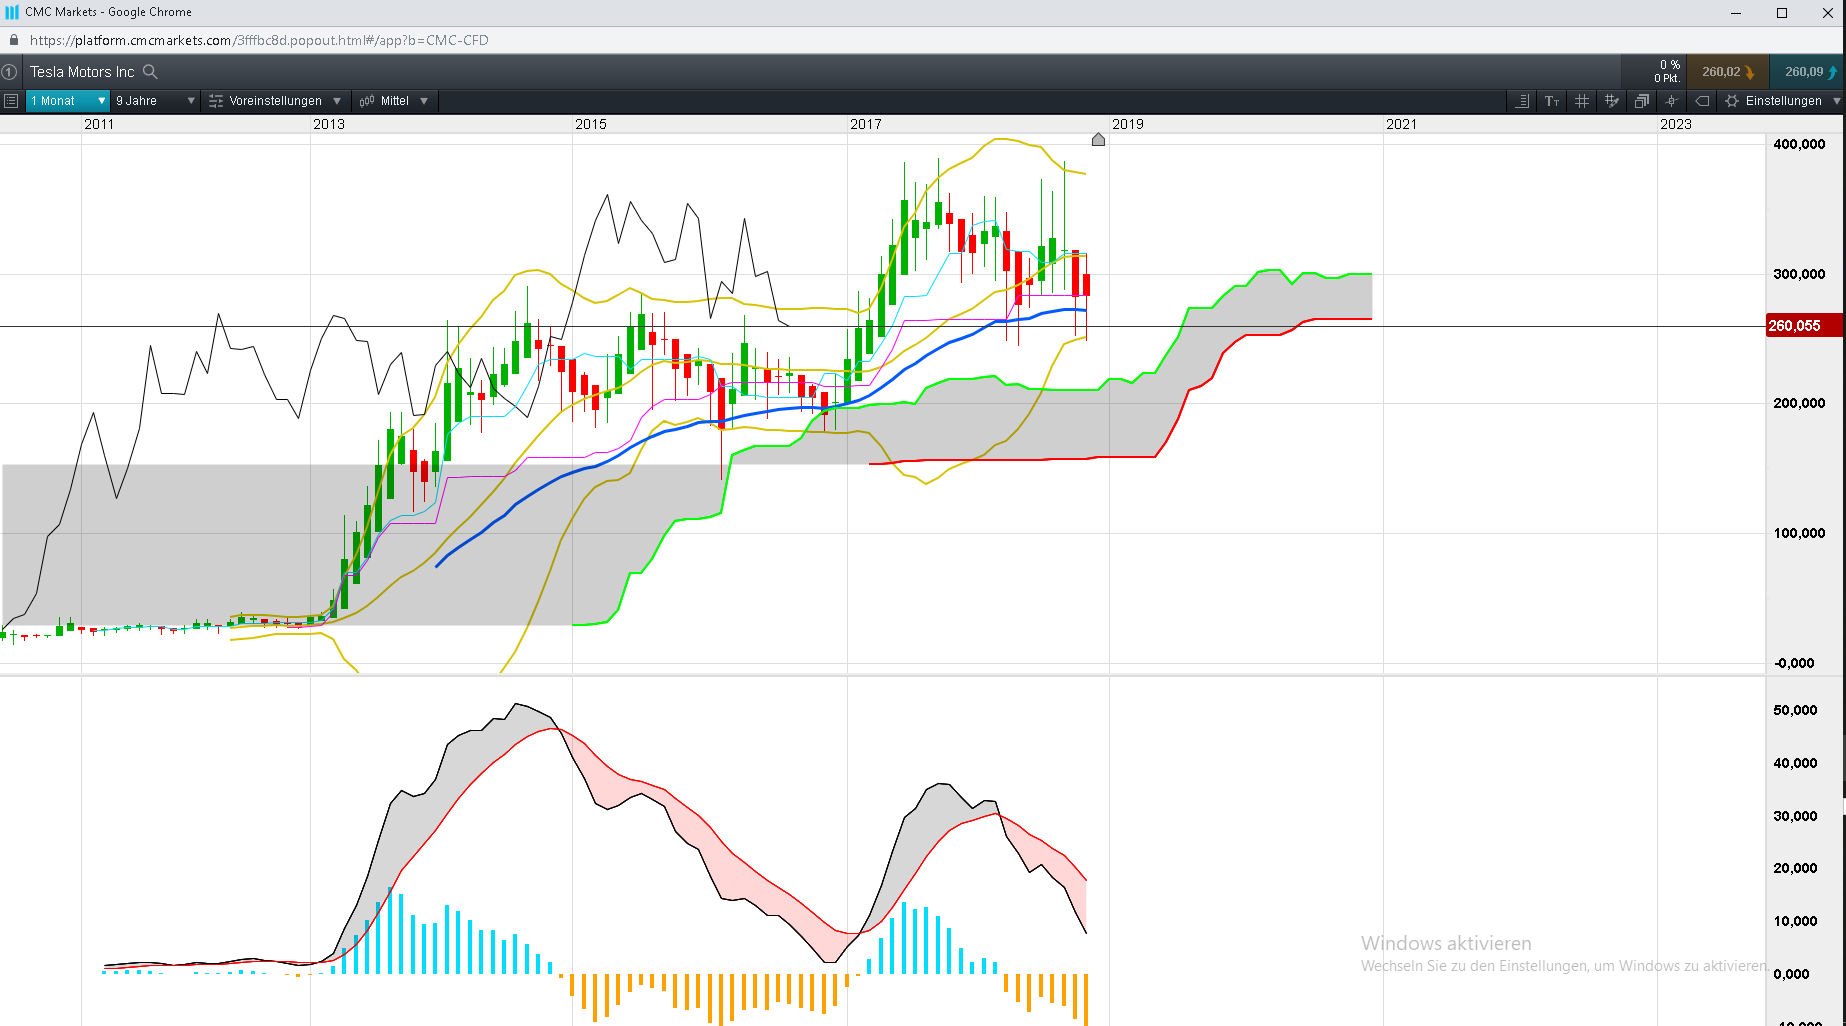This screenshot has width=1846, height=1026.
Task: Click the 2013 label on the time axis
Action: pos(329,124)
